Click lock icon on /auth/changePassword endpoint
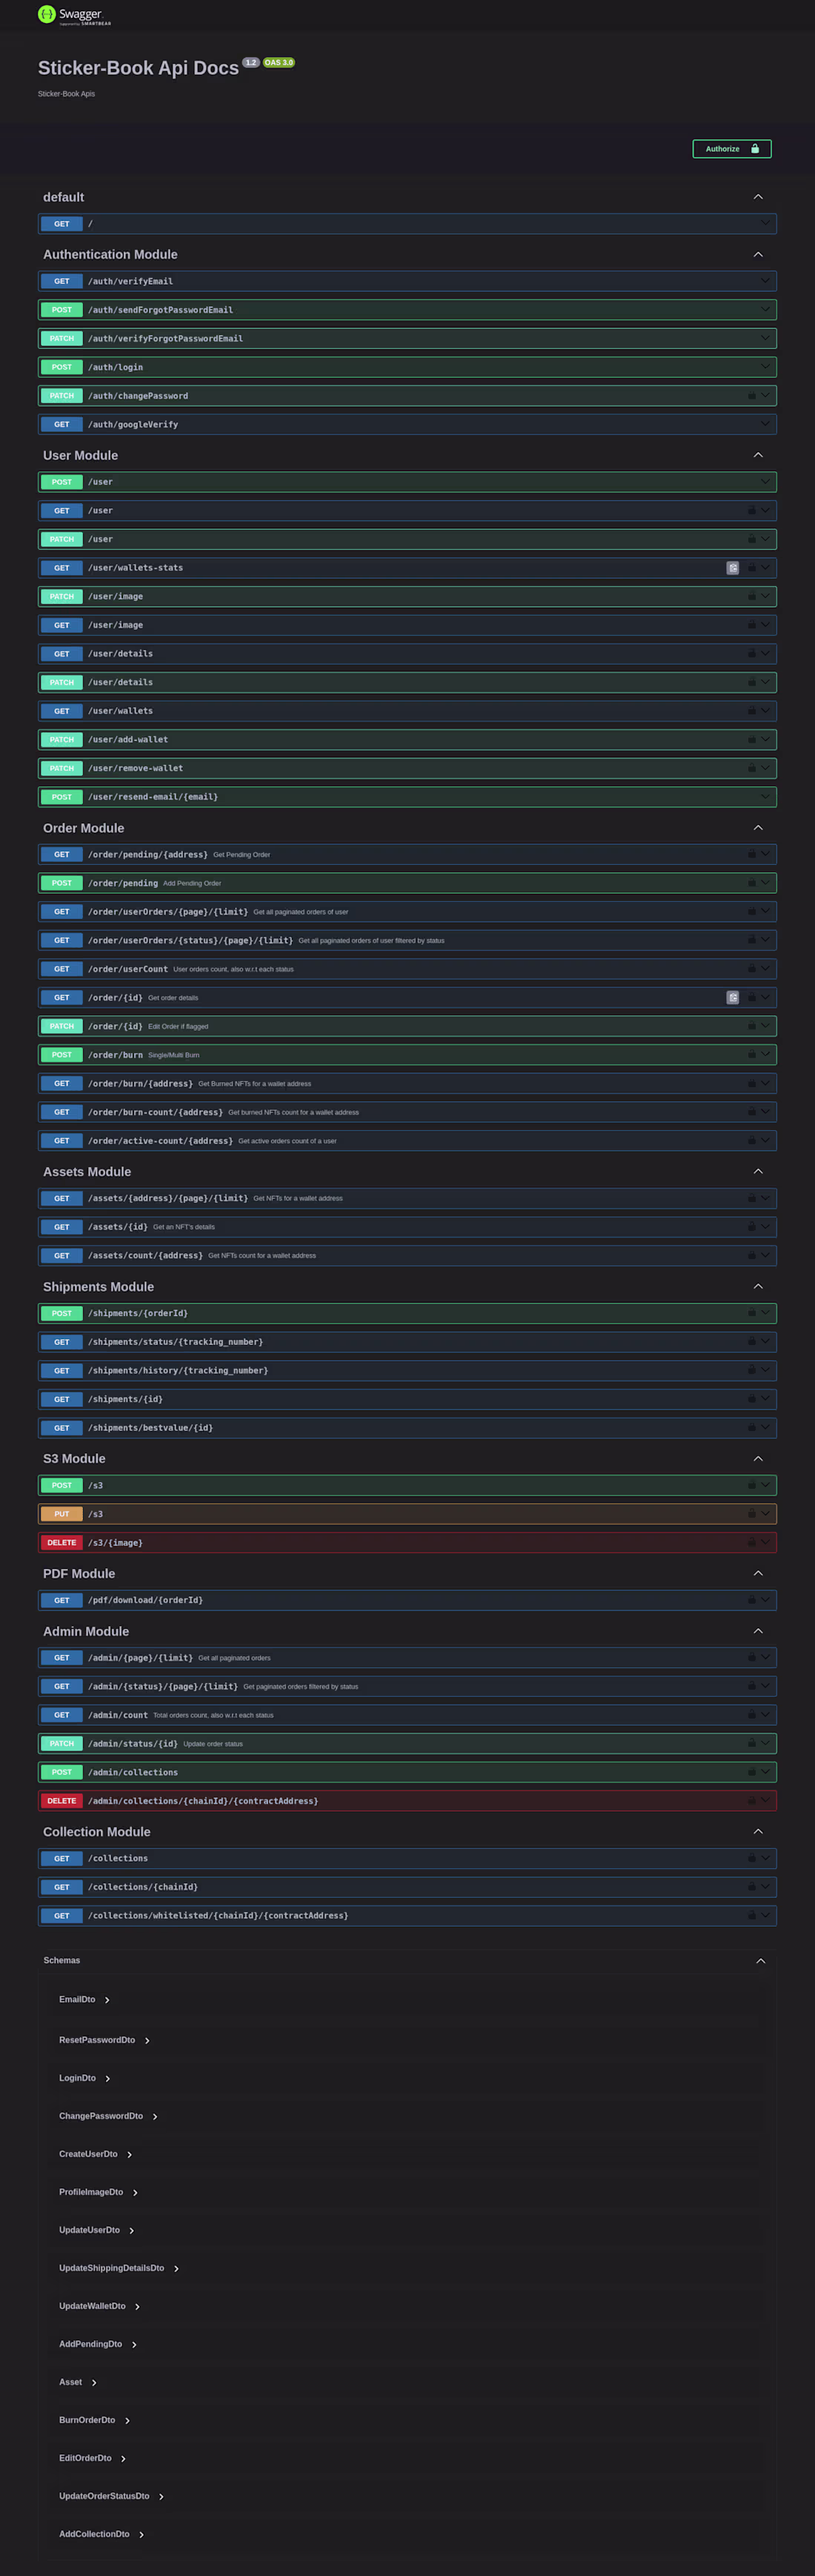Viewport: 815px width, 2576px height. coord(752,396)
